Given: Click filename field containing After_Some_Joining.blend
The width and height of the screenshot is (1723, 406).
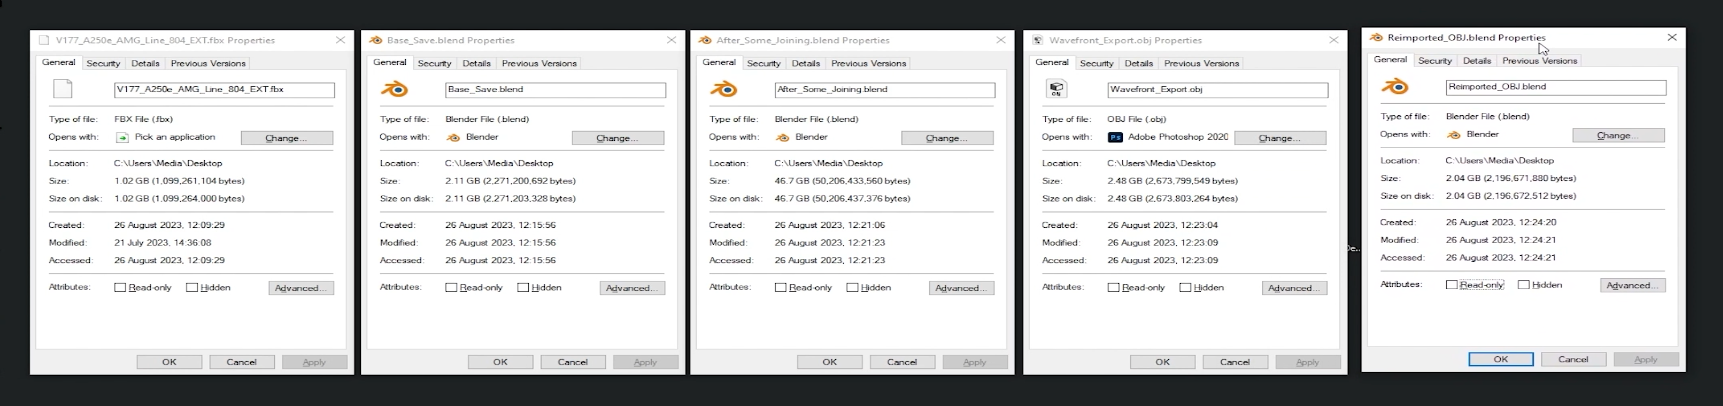Looking at the screenshot, I should 884,89.
